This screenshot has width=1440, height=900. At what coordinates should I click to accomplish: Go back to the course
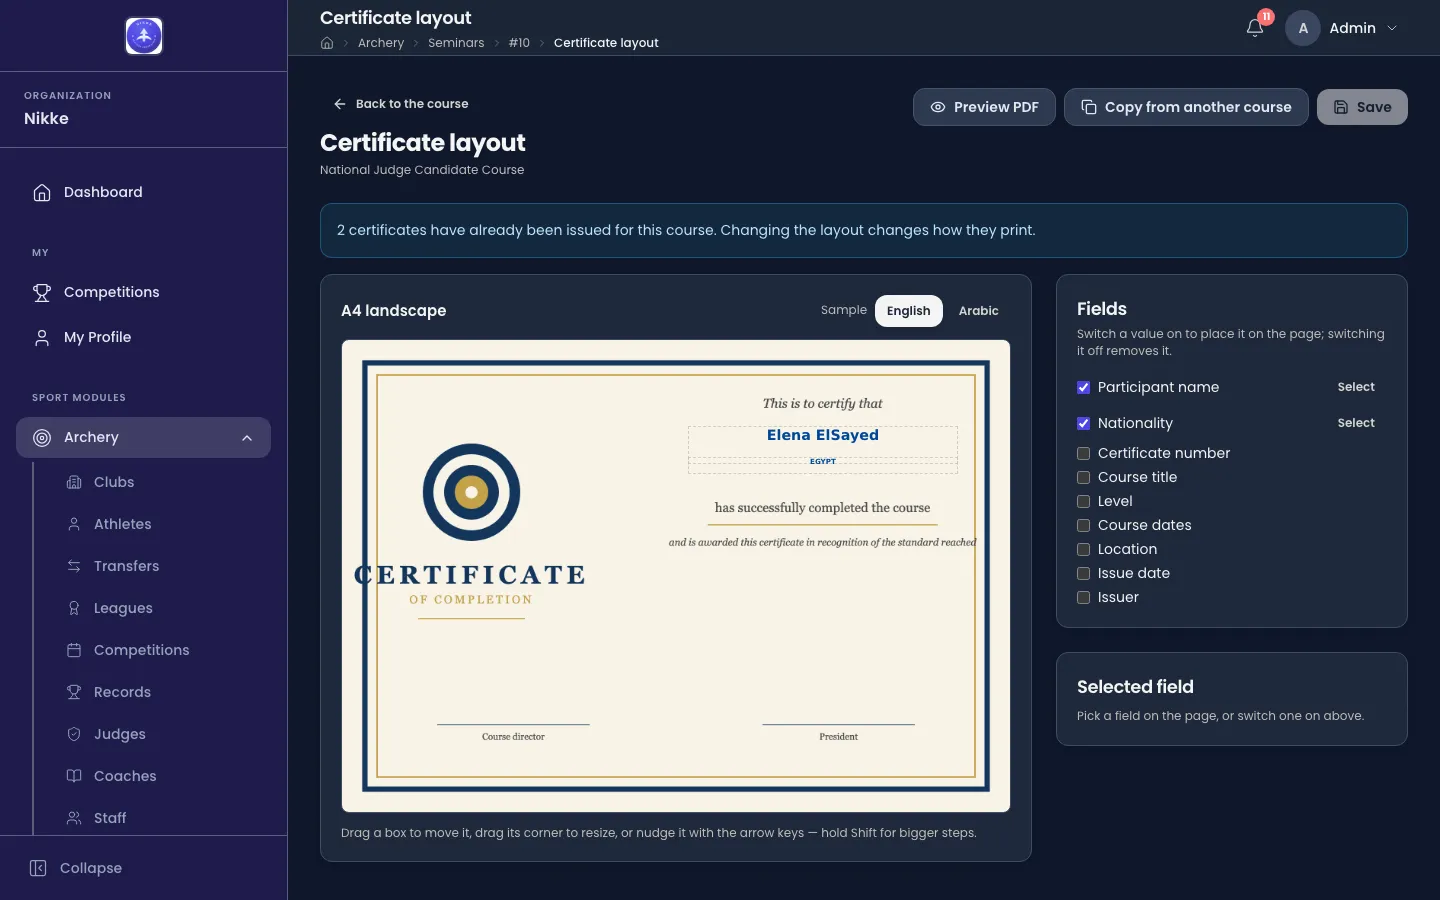pyautogui.click(x=400, y=104)
